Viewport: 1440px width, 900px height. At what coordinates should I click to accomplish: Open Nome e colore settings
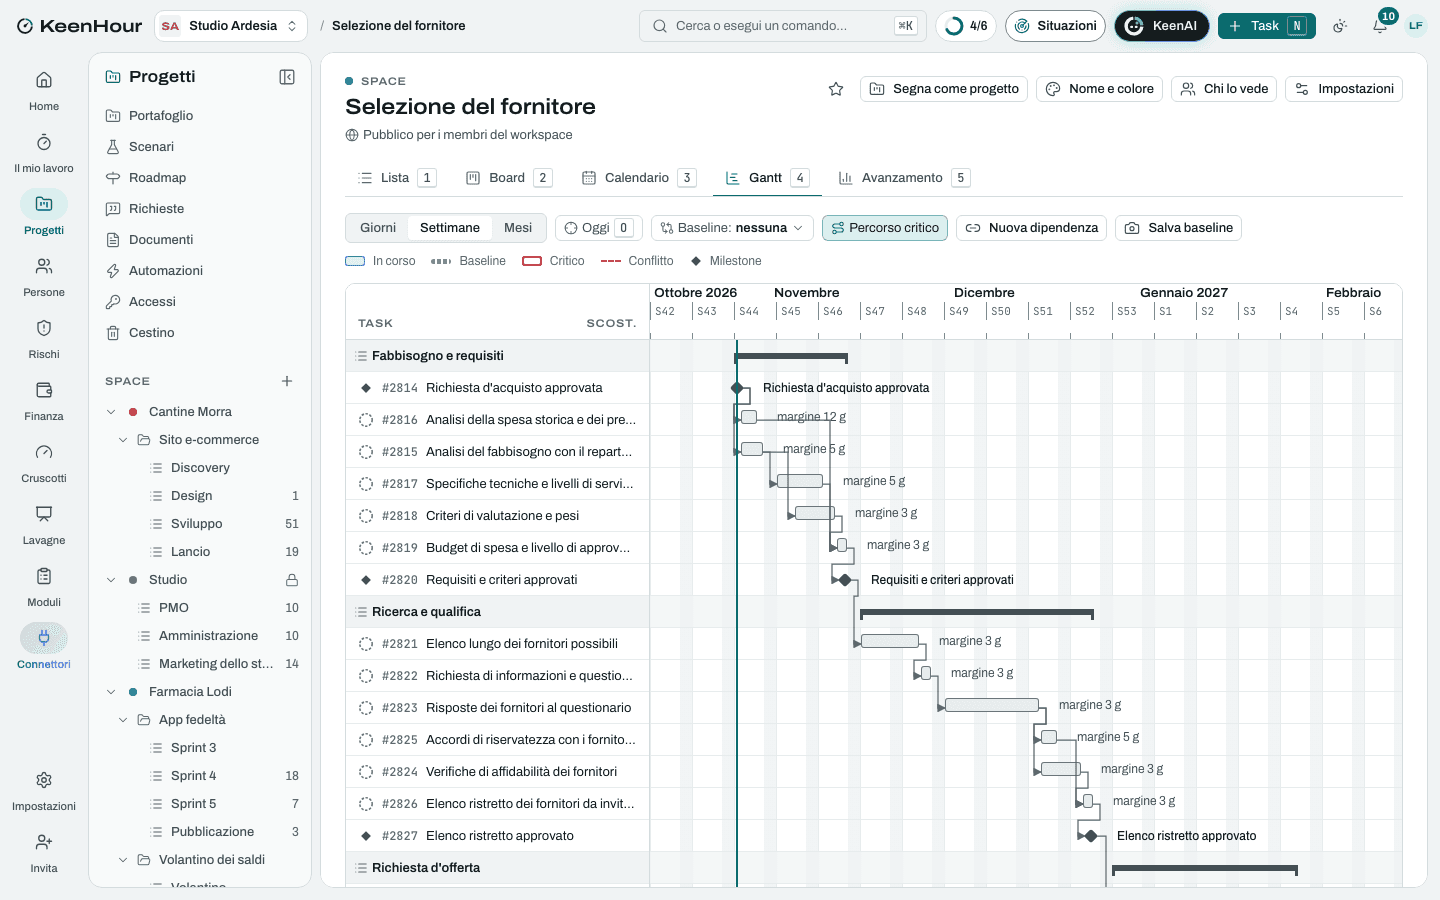point(1099,89)
